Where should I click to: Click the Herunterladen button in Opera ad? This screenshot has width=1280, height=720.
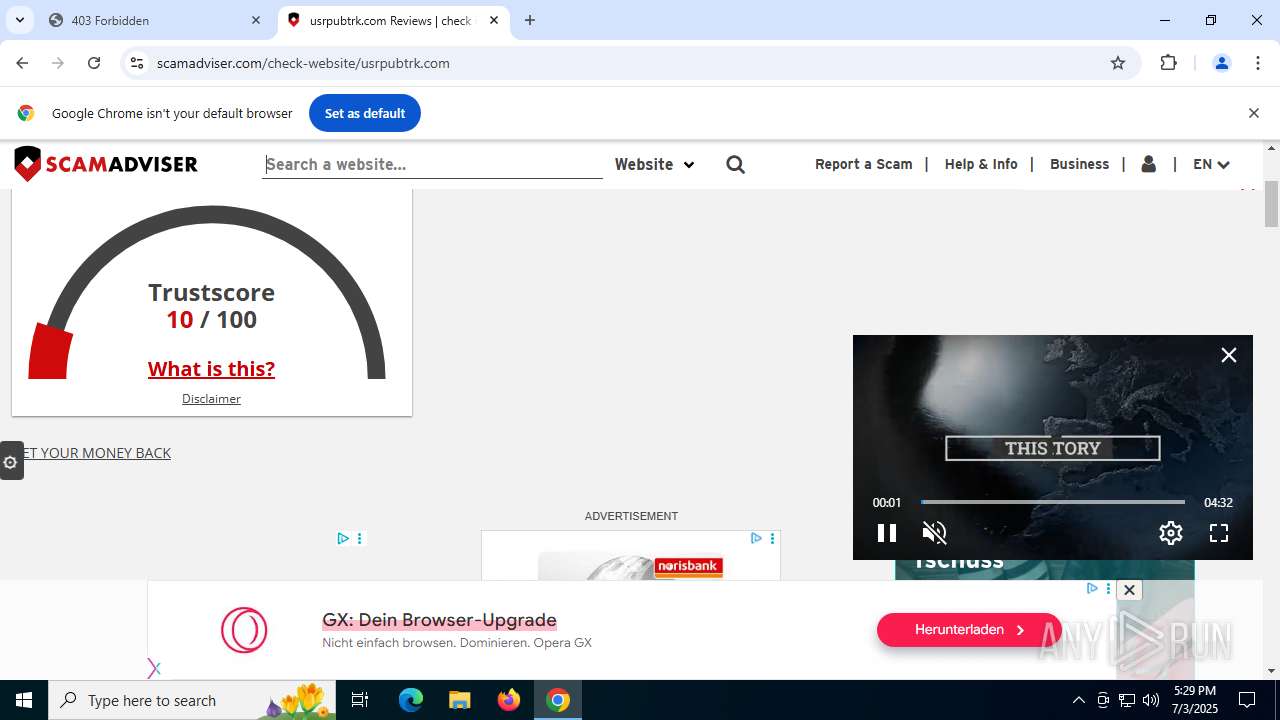click(969, 630)
